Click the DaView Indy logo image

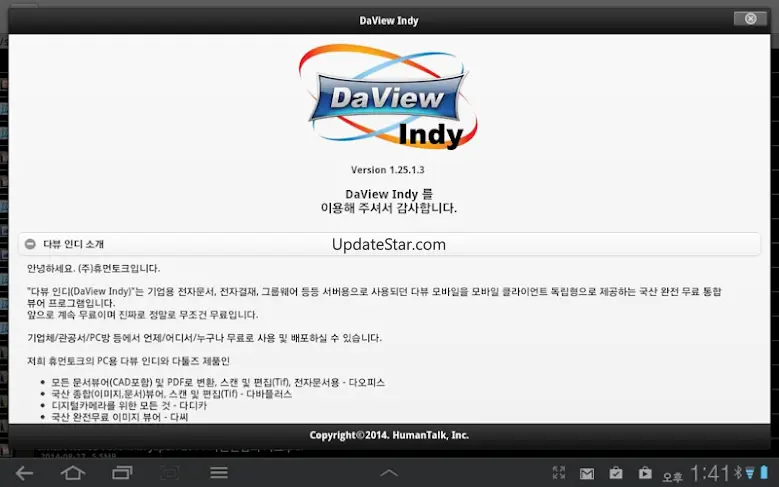(389, 95)
